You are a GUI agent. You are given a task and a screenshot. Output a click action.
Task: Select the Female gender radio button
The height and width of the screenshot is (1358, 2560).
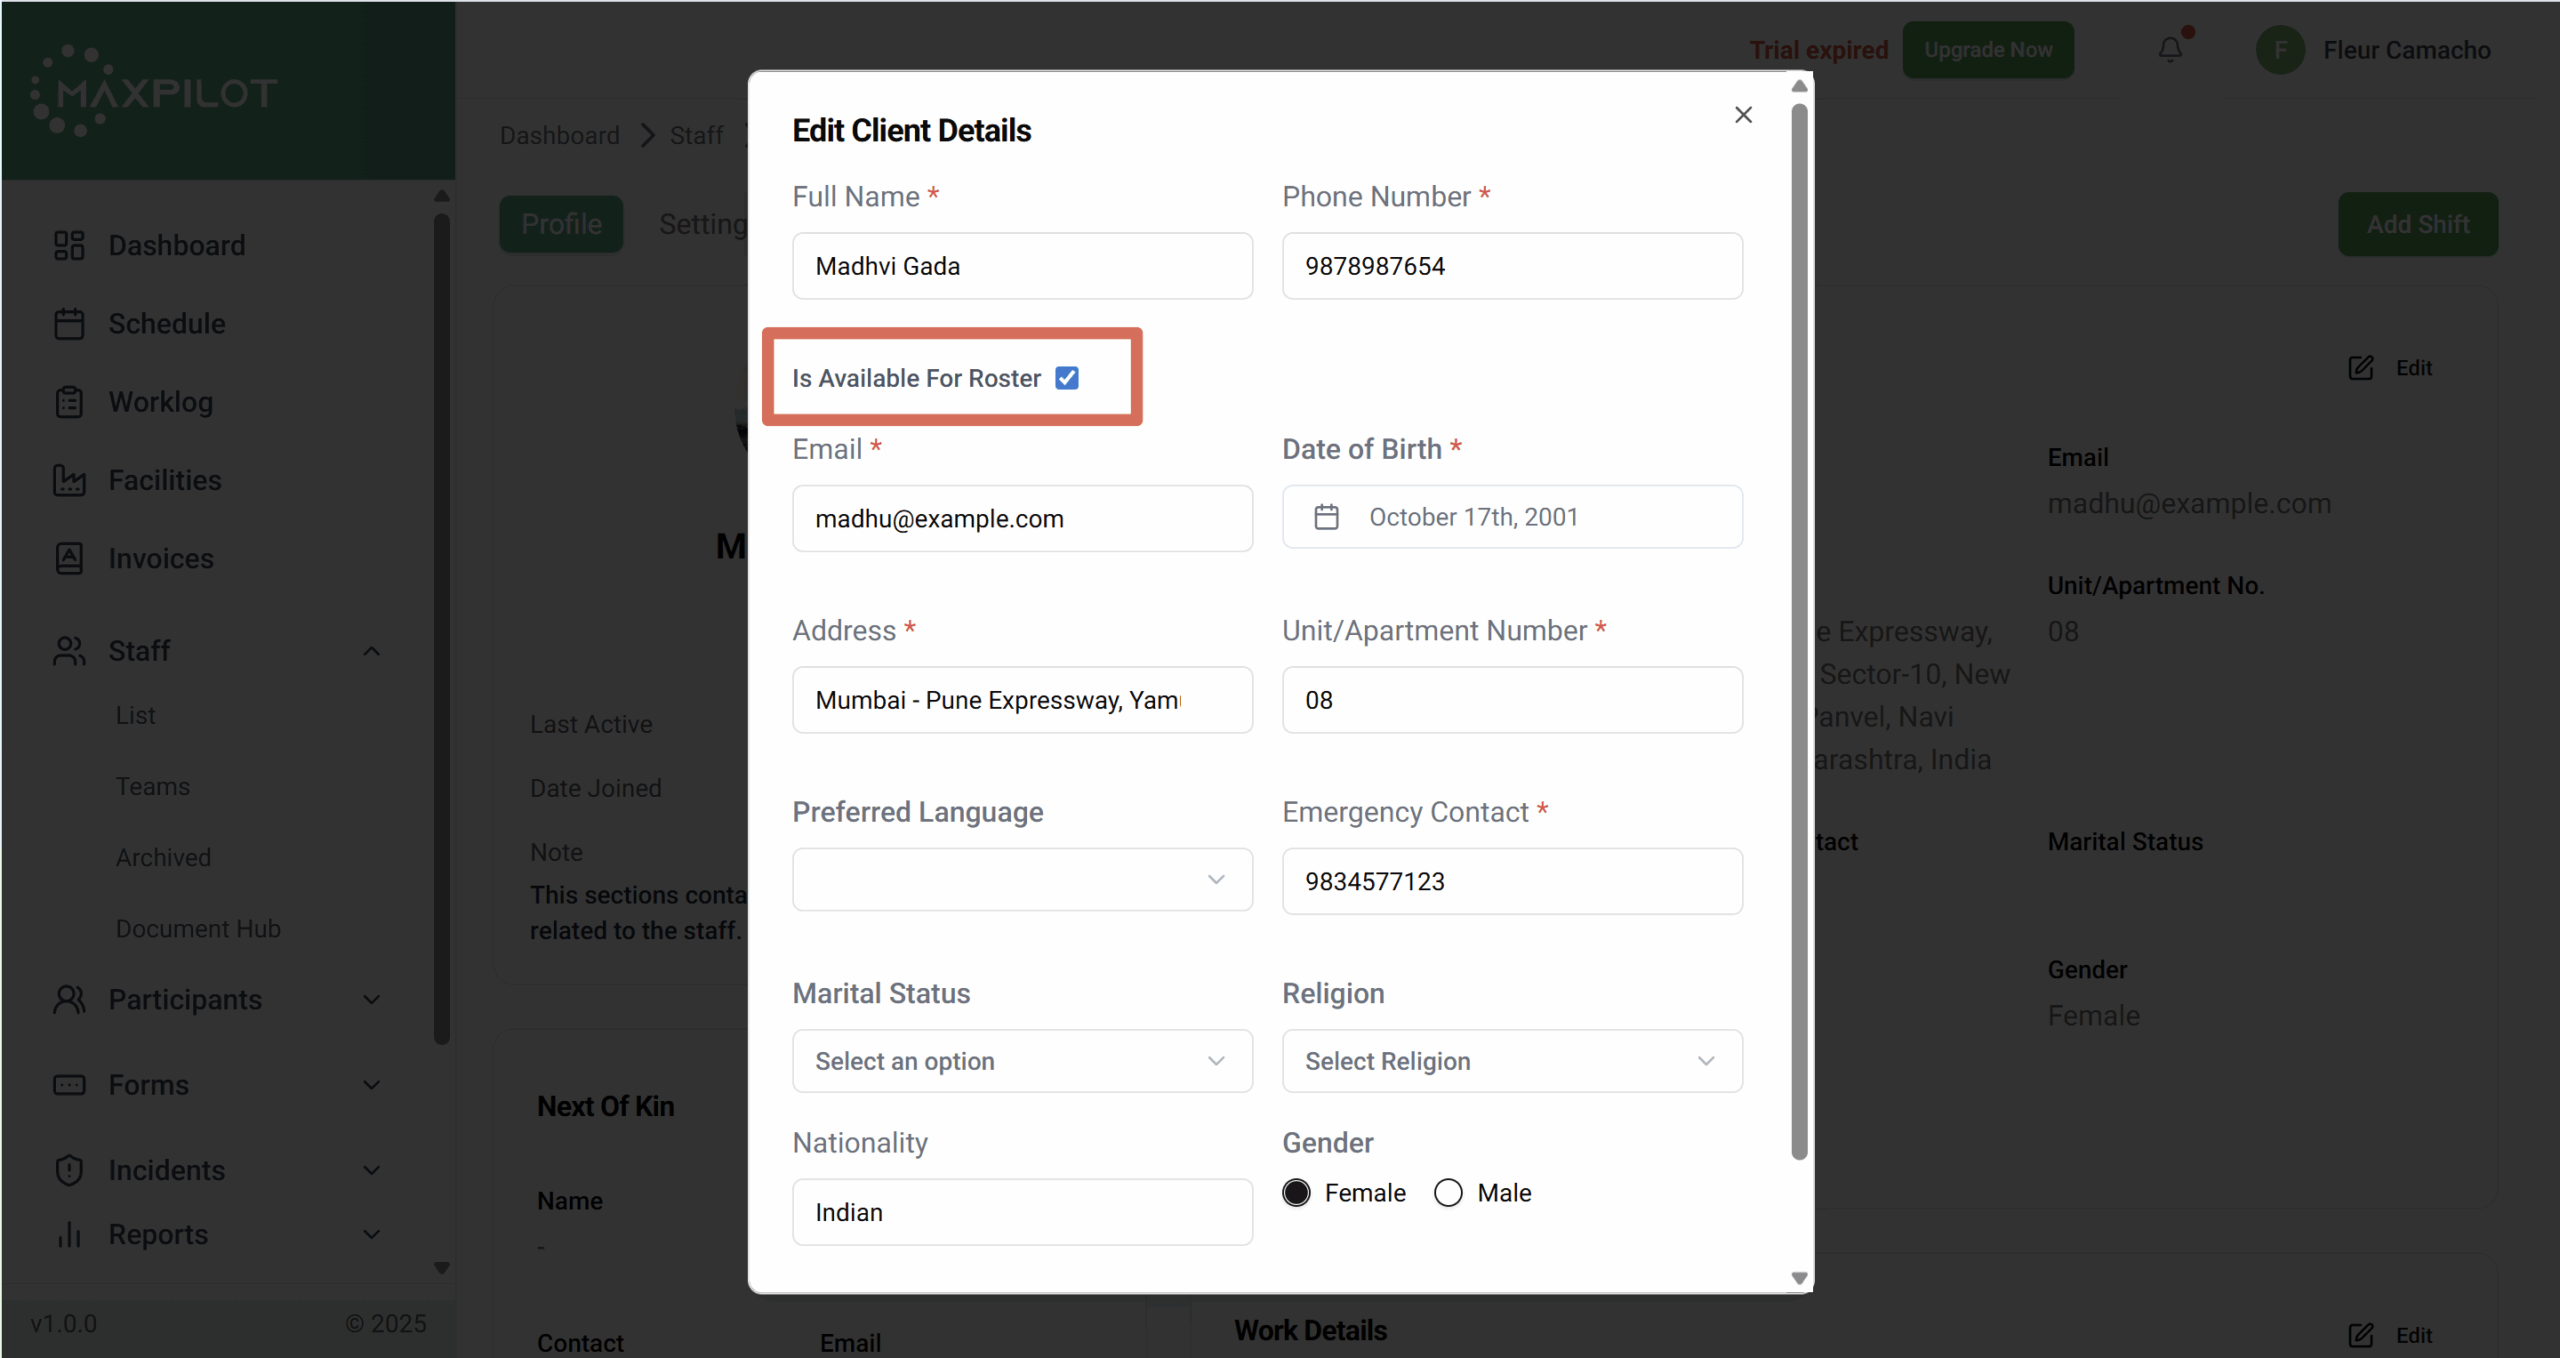[1297, 1193]
